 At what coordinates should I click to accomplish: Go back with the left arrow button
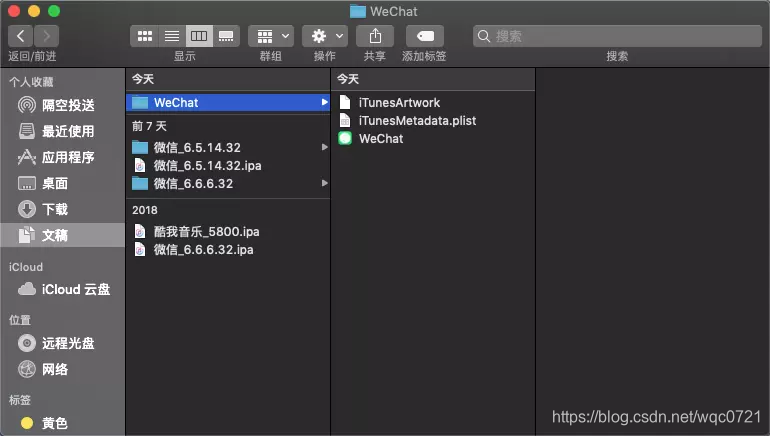[21, 36]
